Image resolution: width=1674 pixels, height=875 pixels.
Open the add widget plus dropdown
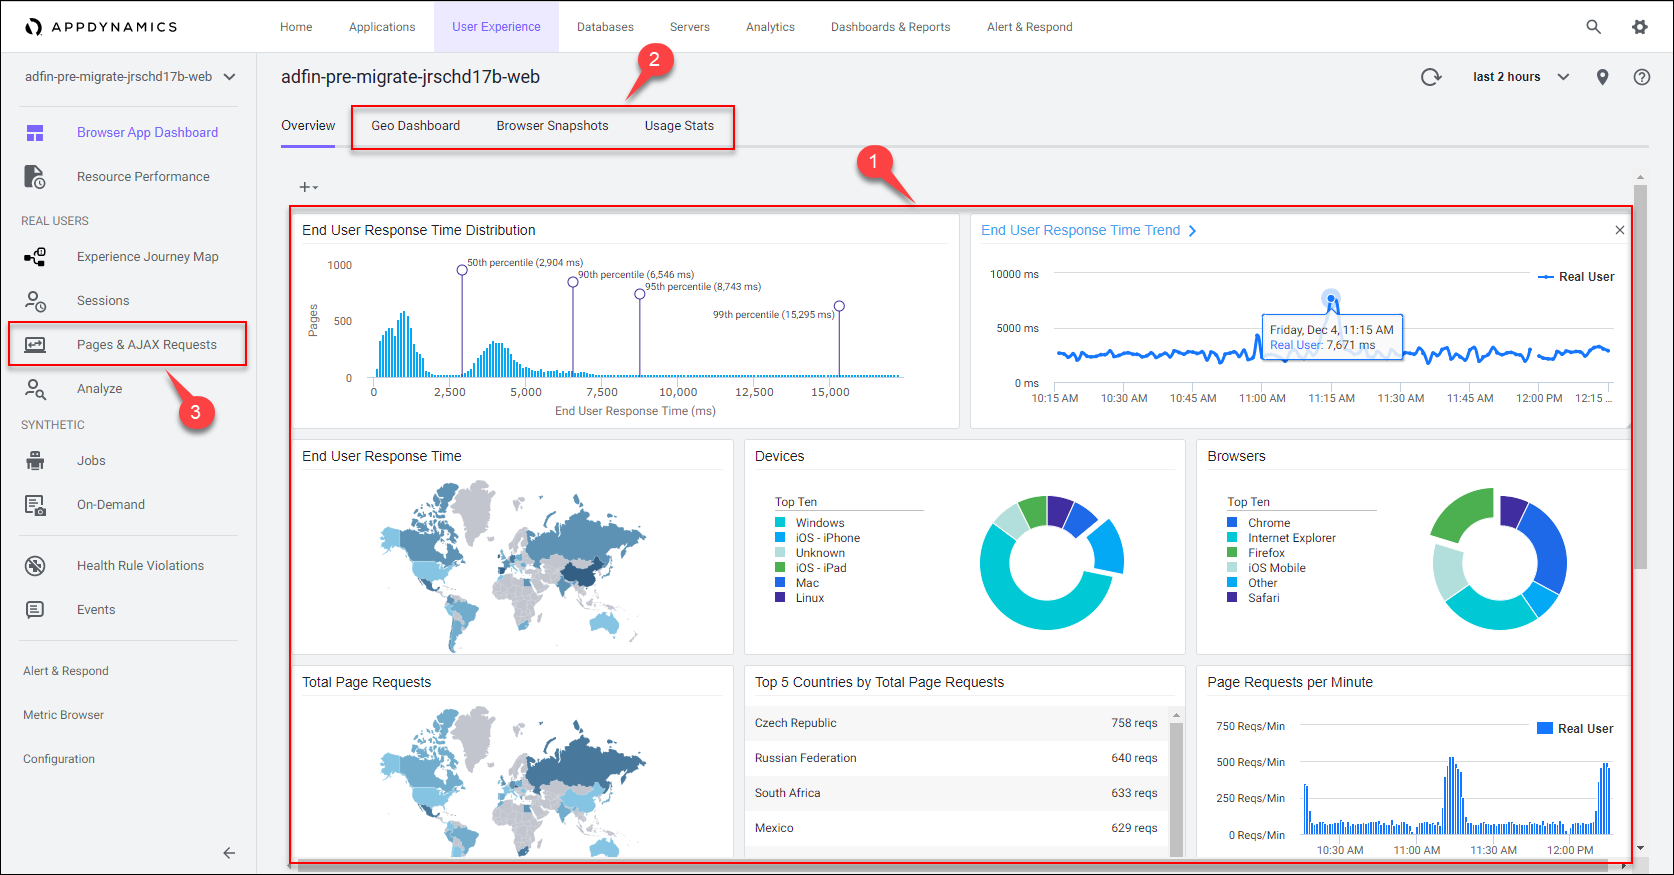pyautogui.click(x=308, y=187)
